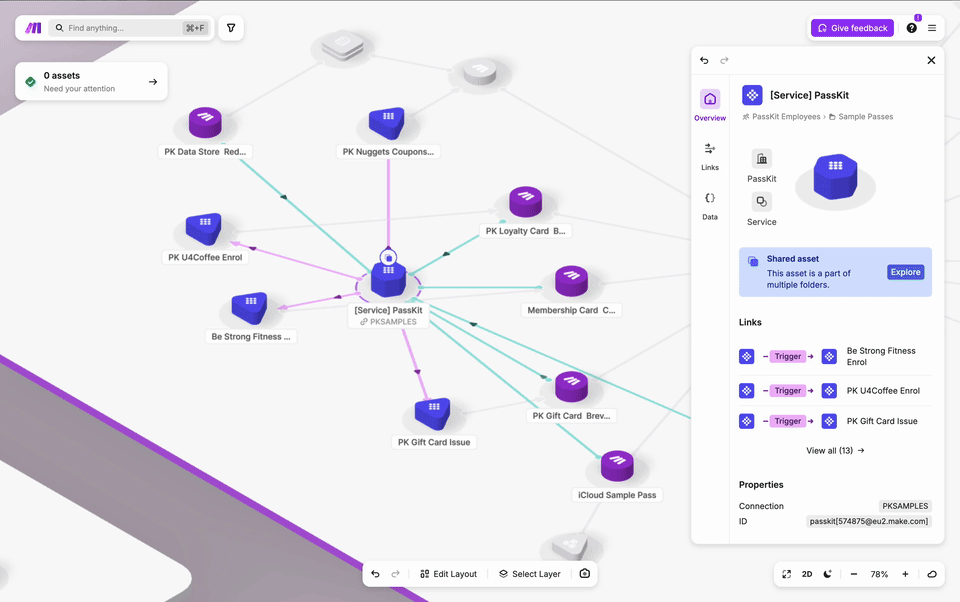
Task: Open the help question mark icon
Action: pos(912,28)
